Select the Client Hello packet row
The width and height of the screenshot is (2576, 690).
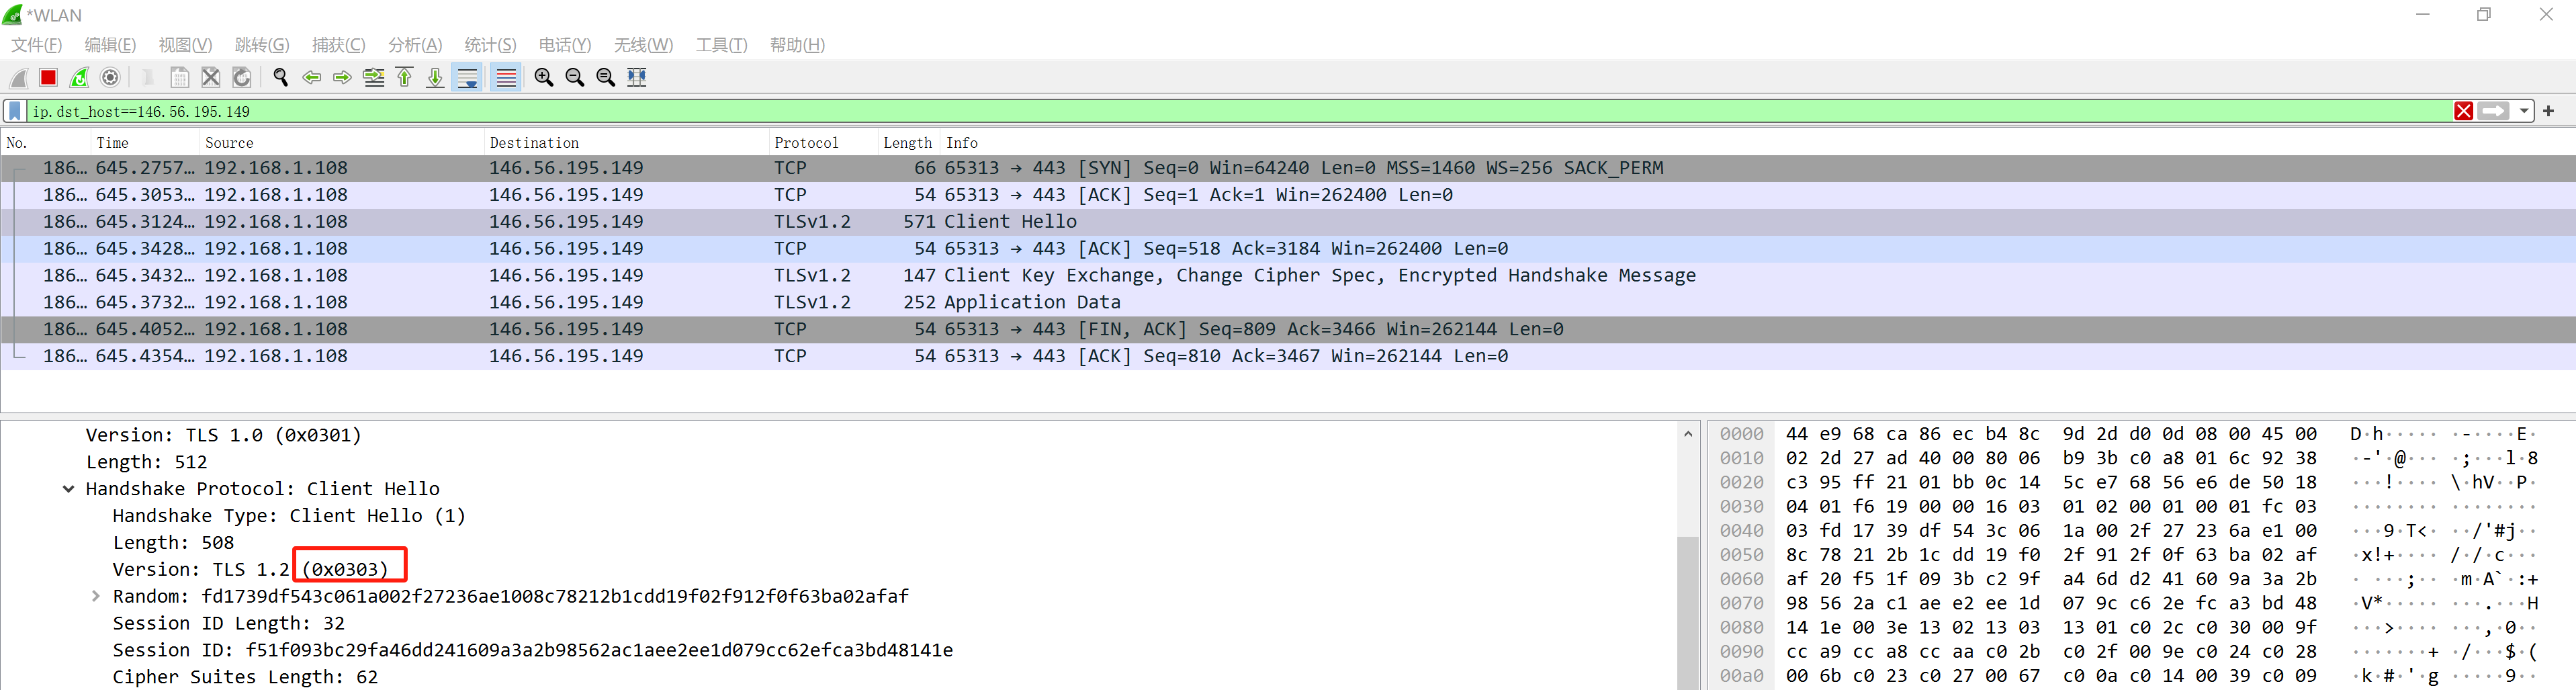tap(1288, 222)
